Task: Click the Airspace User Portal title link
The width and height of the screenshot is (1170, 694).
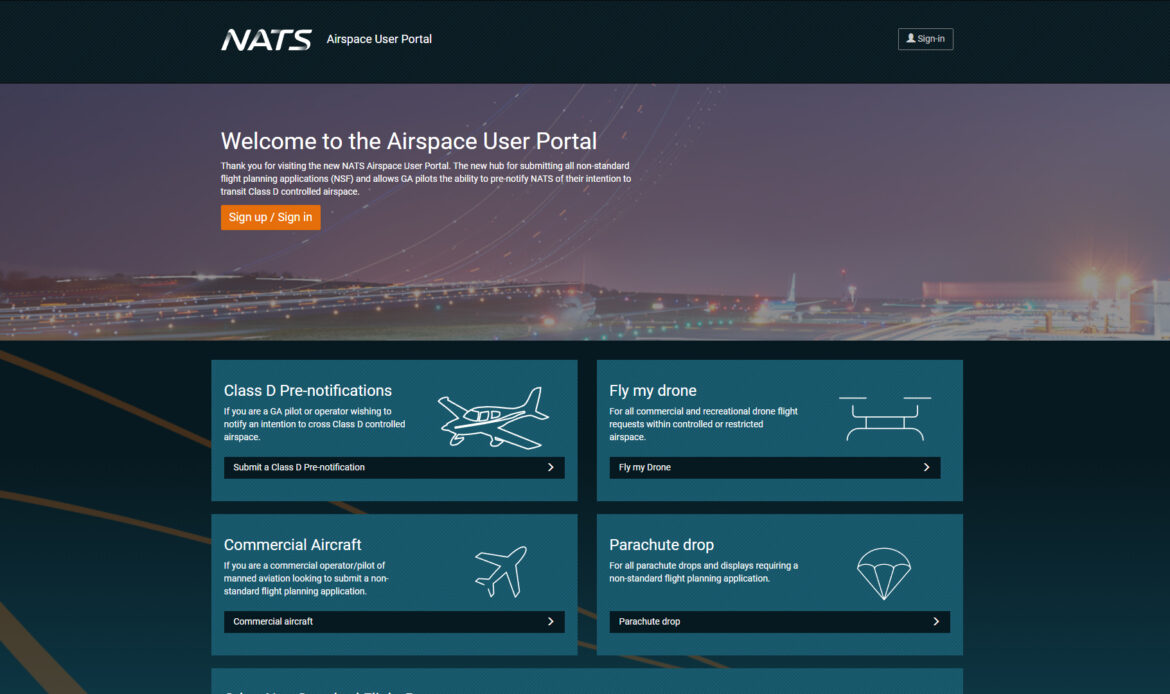Action: pos(379,39)
